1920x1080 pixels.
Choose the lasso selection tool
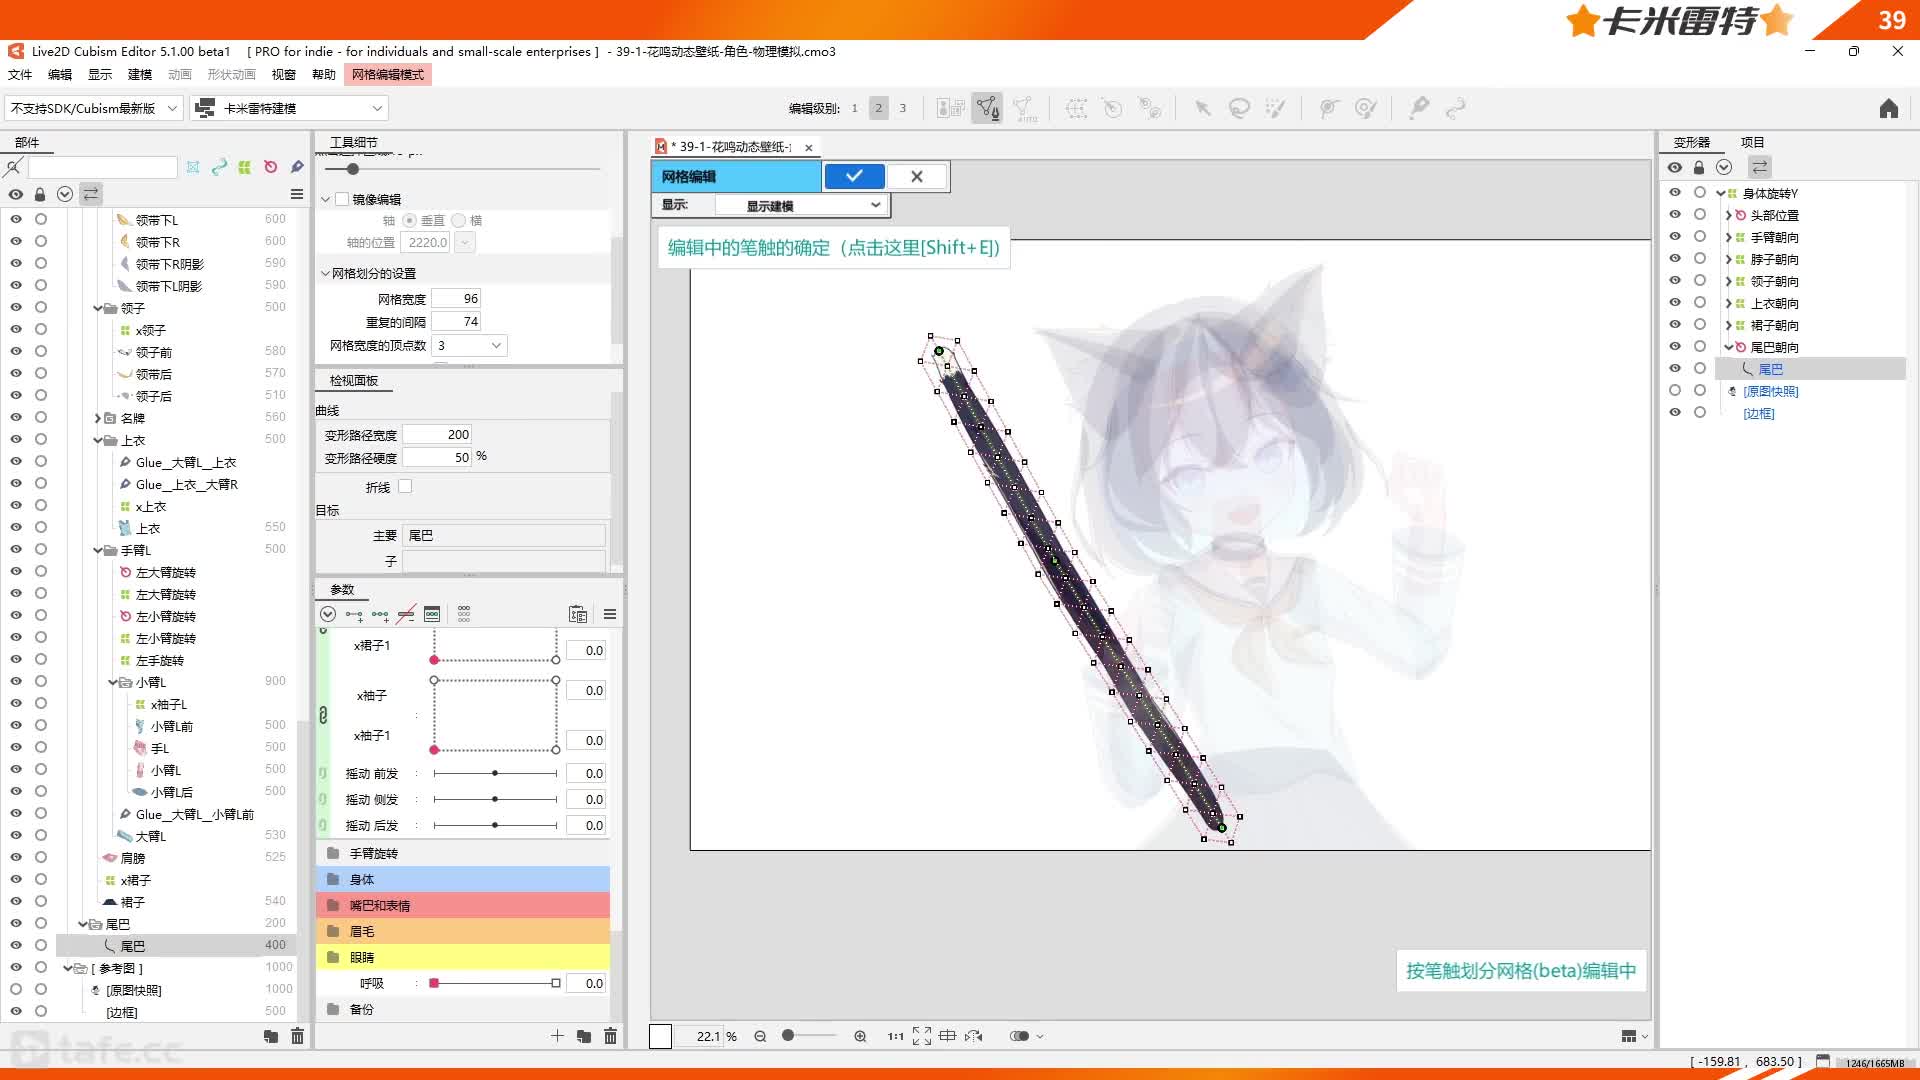tap(1239, 108)
